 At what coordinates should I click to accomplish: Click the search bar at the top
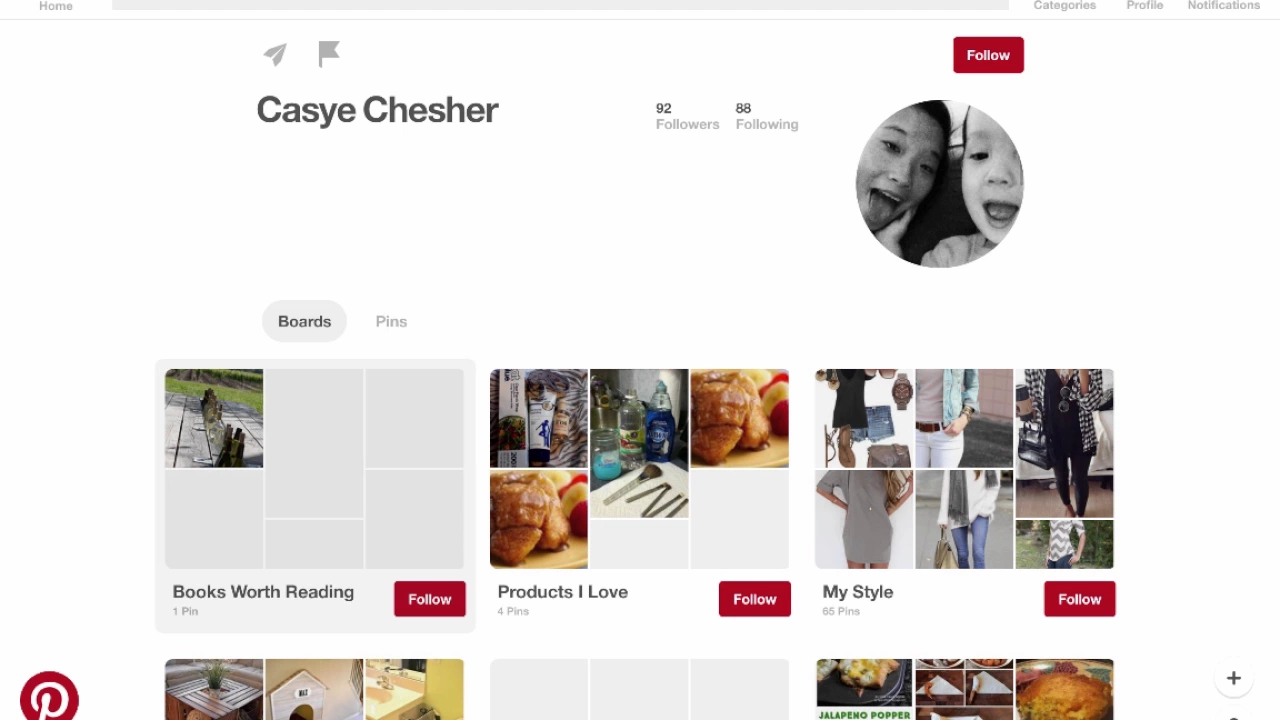(x=560, y=5)
